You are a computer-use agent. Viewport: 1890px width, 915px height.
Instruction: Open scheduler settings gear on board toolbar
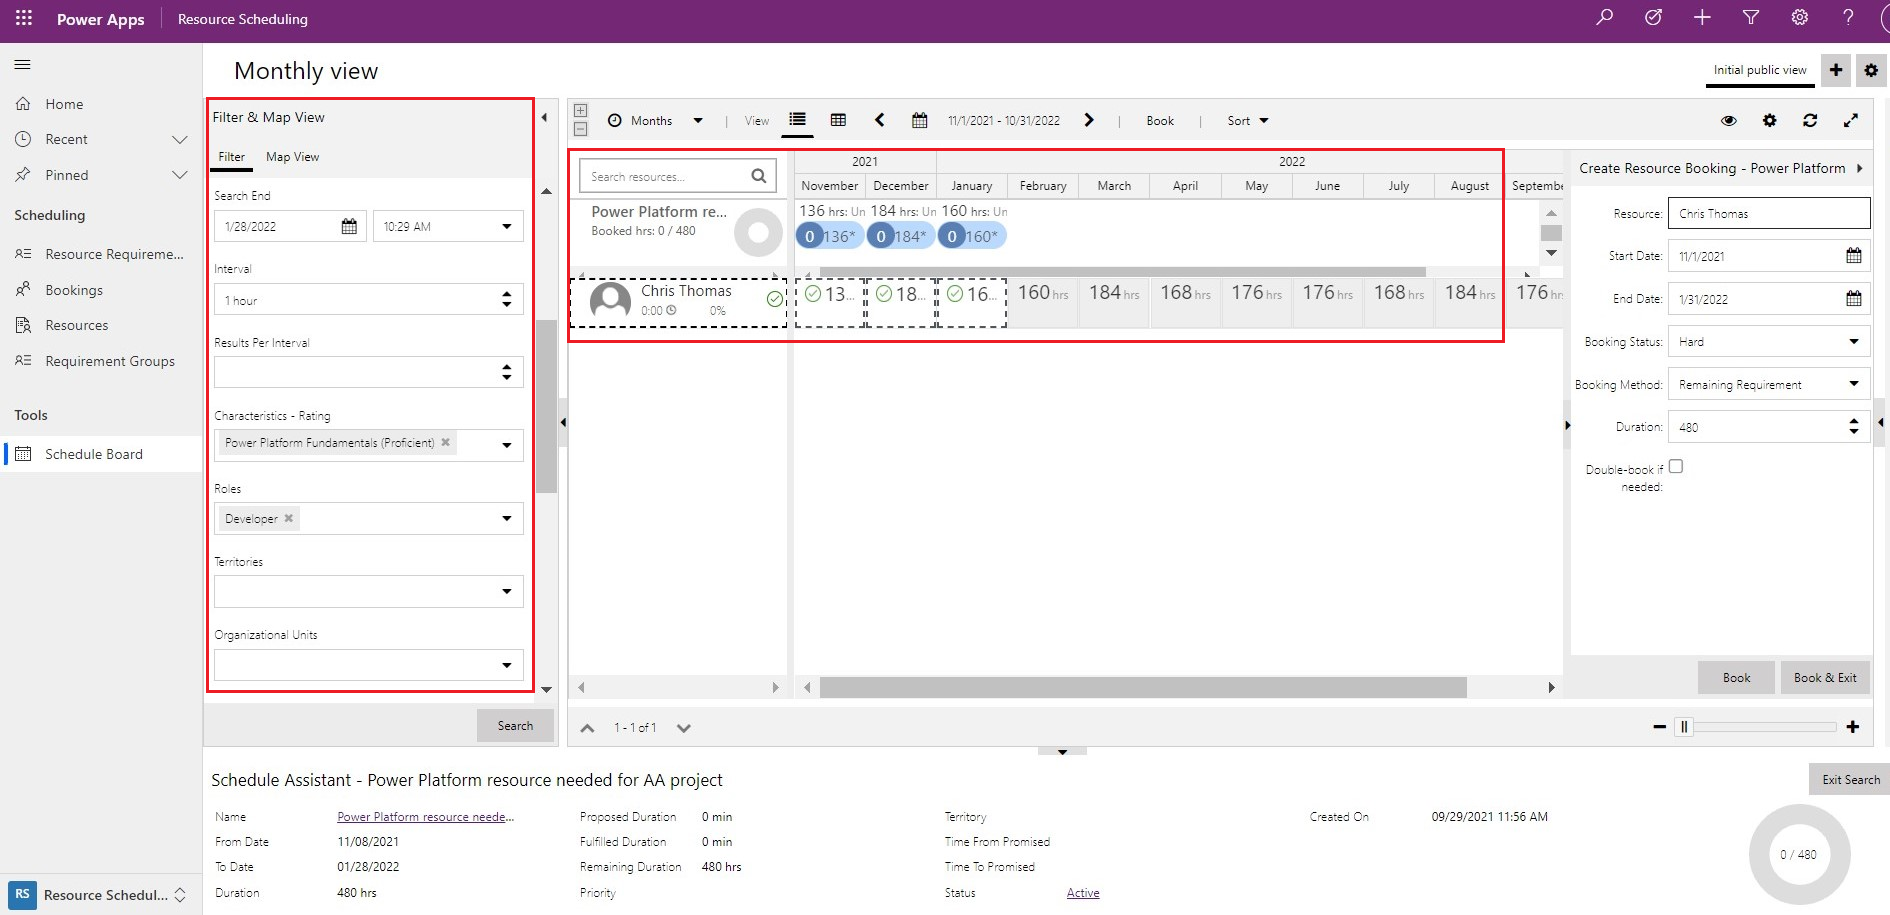pos(1769,120)
